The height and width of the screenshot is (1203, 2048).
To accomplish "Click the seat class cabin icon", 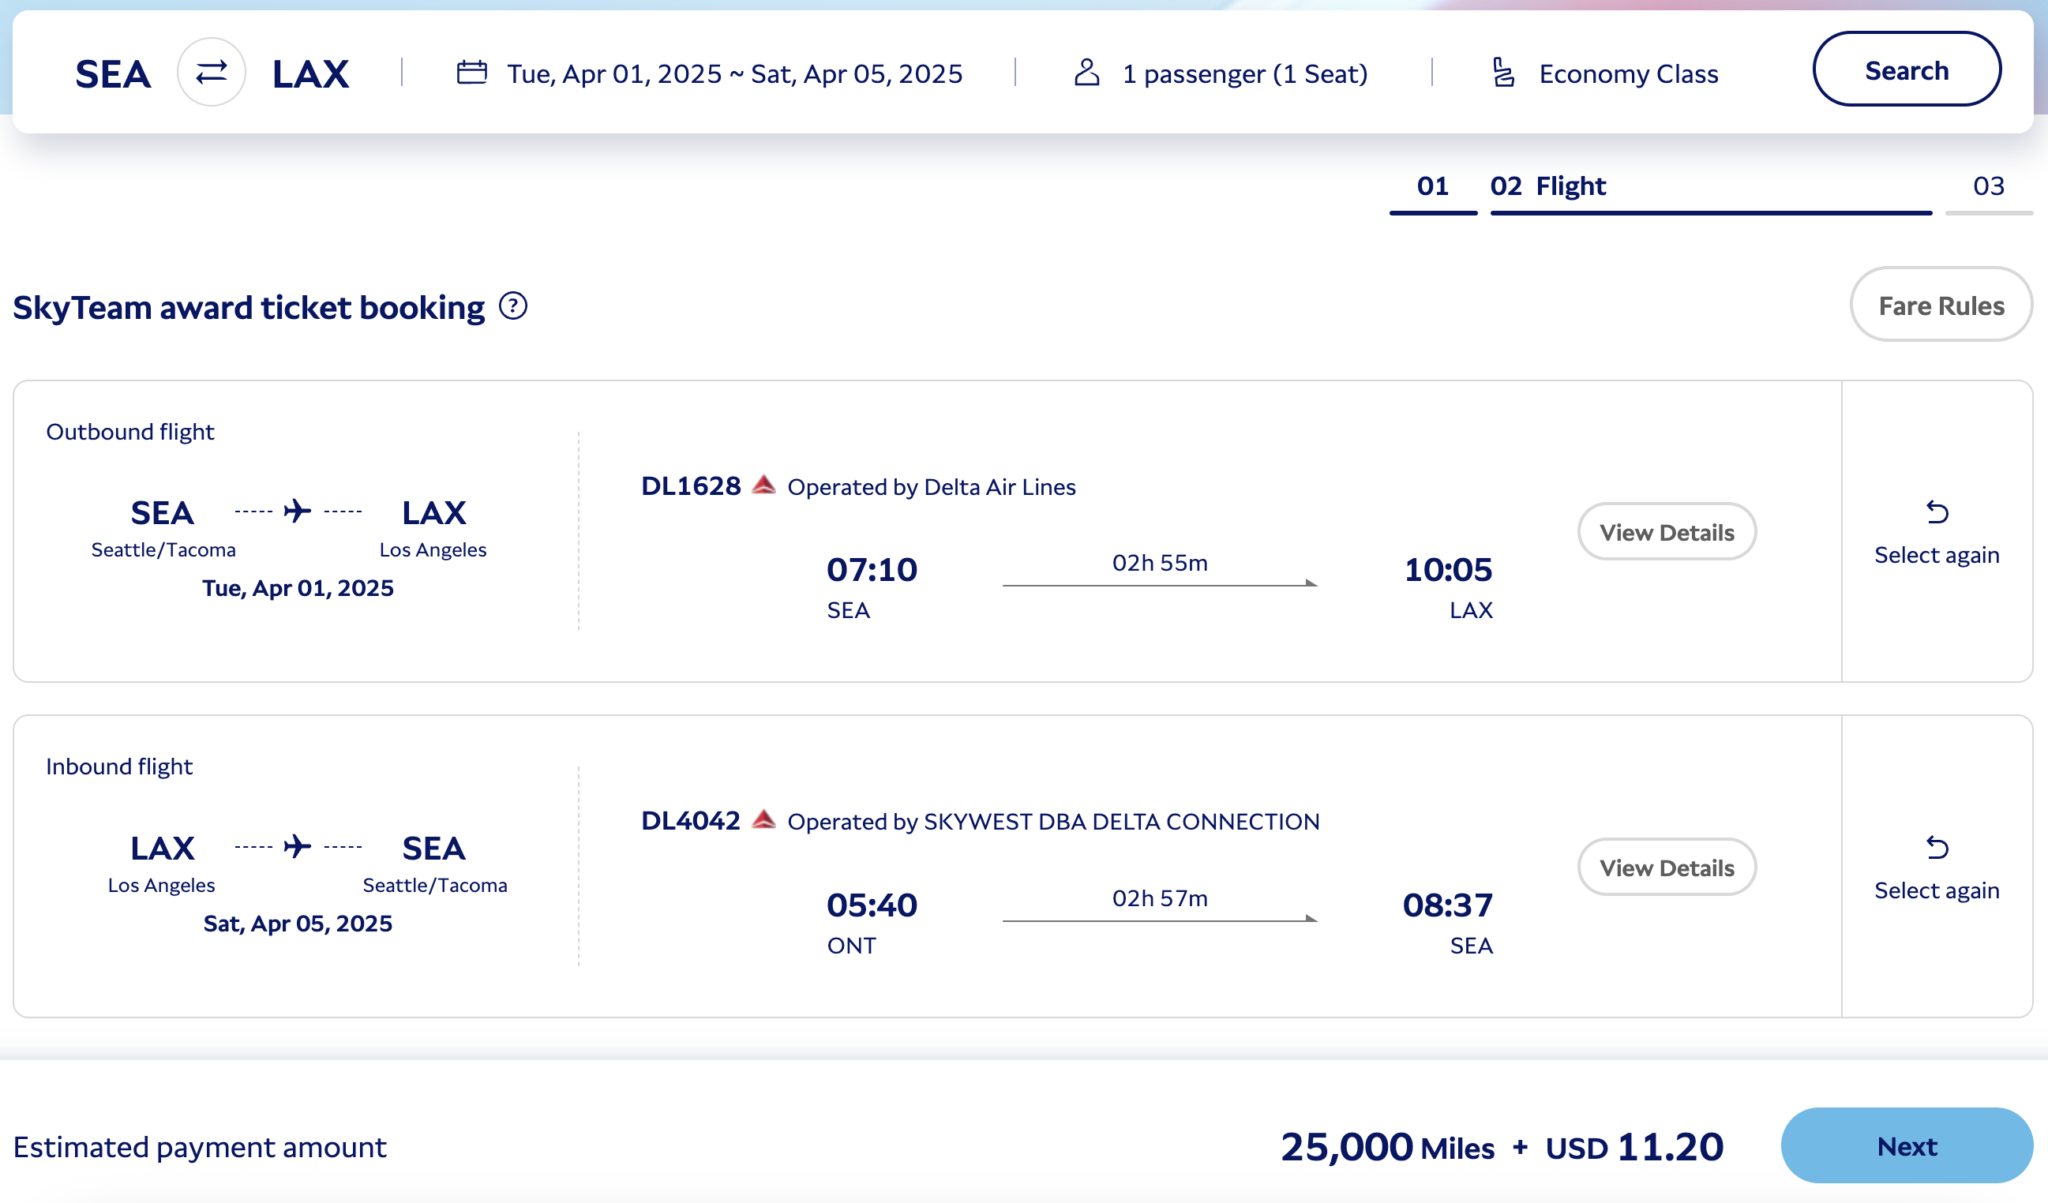I will point(1502,71).
